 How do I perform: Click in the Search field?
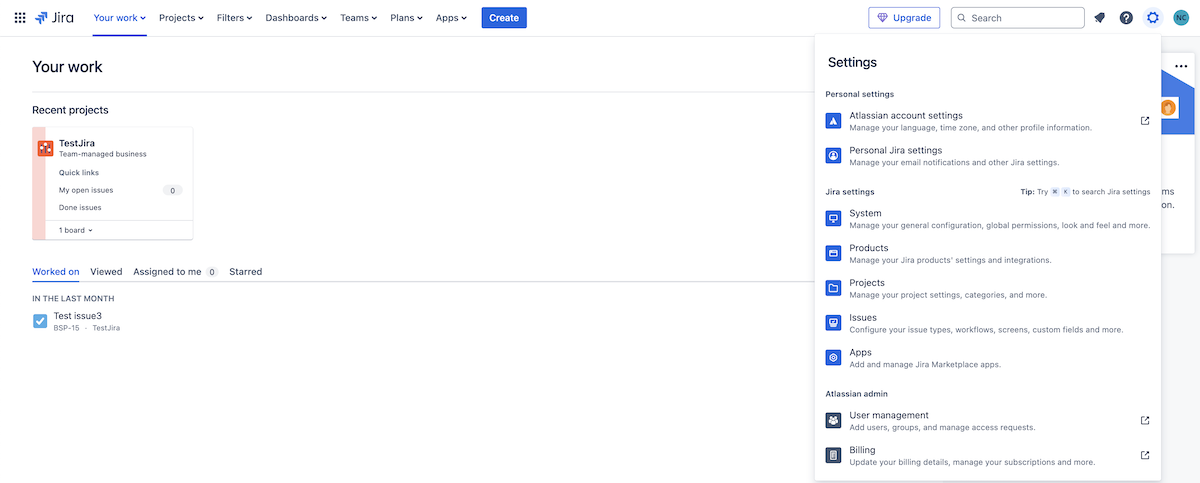pos(1018,18)
